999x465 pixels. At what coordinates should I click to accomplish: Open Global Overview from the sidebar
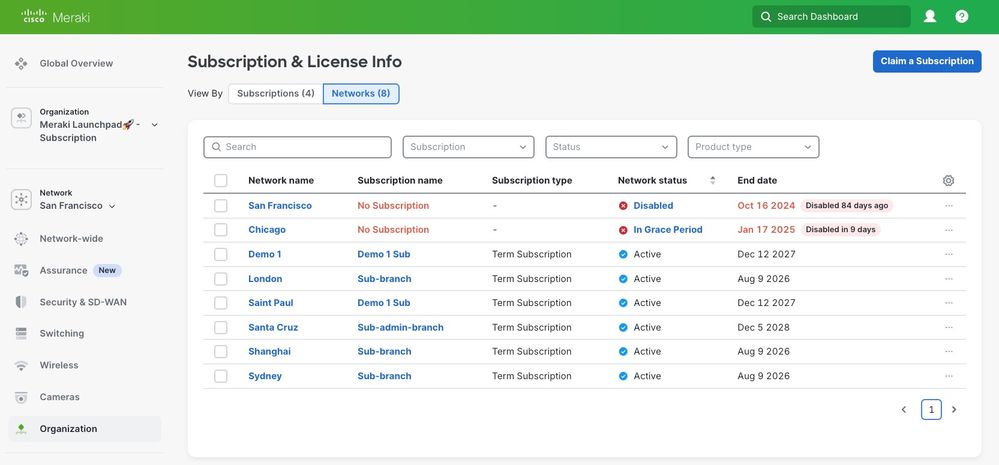click(76, 64)
